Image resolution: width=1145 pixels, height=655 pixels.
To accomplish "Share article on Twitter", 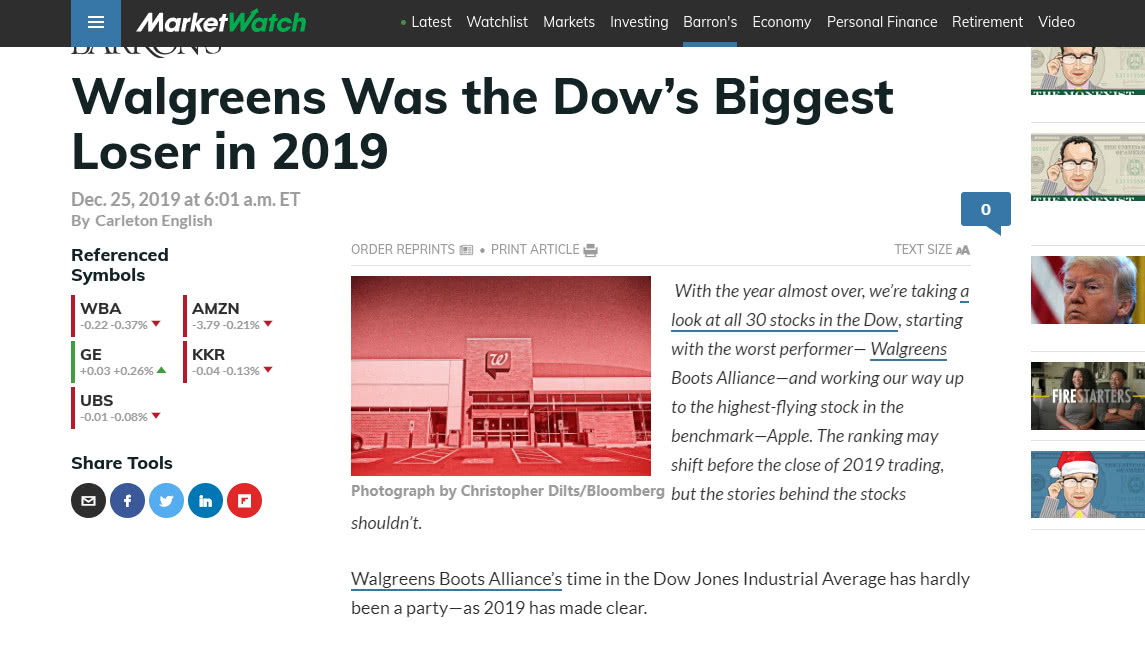I will pos(166,501).
